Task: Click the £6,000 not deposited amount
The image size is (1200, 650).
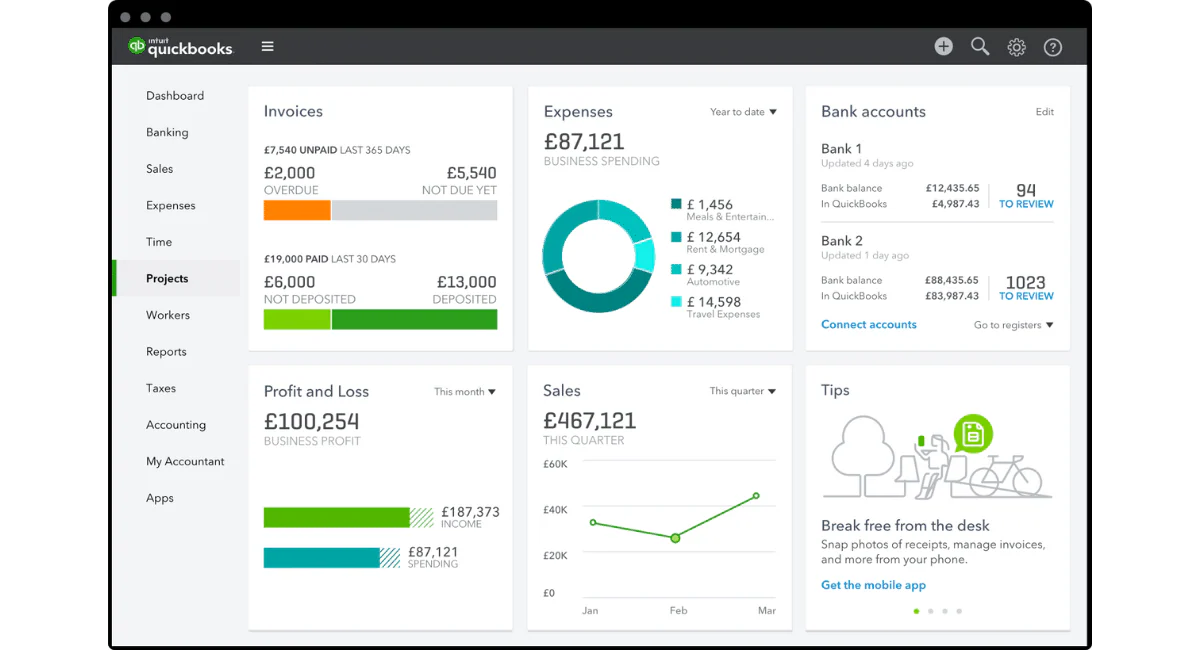Action: pyautogui.click(x=289, y=282)
